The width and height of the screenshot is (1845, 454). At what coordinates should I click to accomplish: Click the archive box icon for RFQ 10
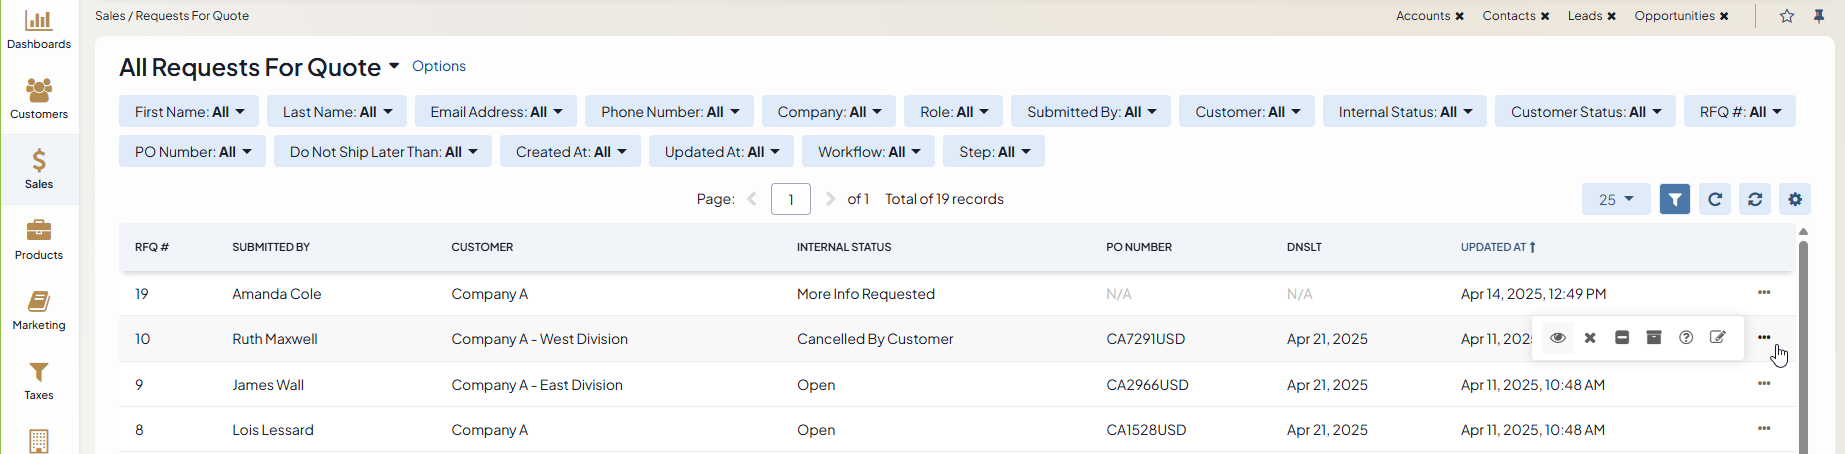[1654, 338]
